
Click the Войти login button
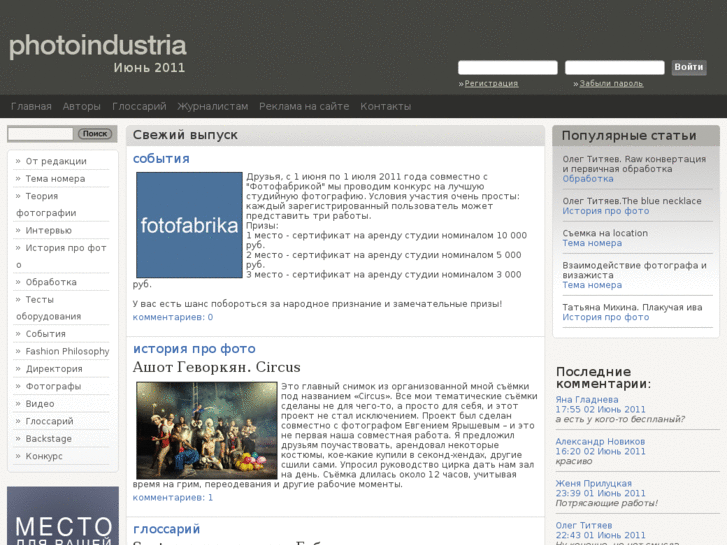(689, 67)
